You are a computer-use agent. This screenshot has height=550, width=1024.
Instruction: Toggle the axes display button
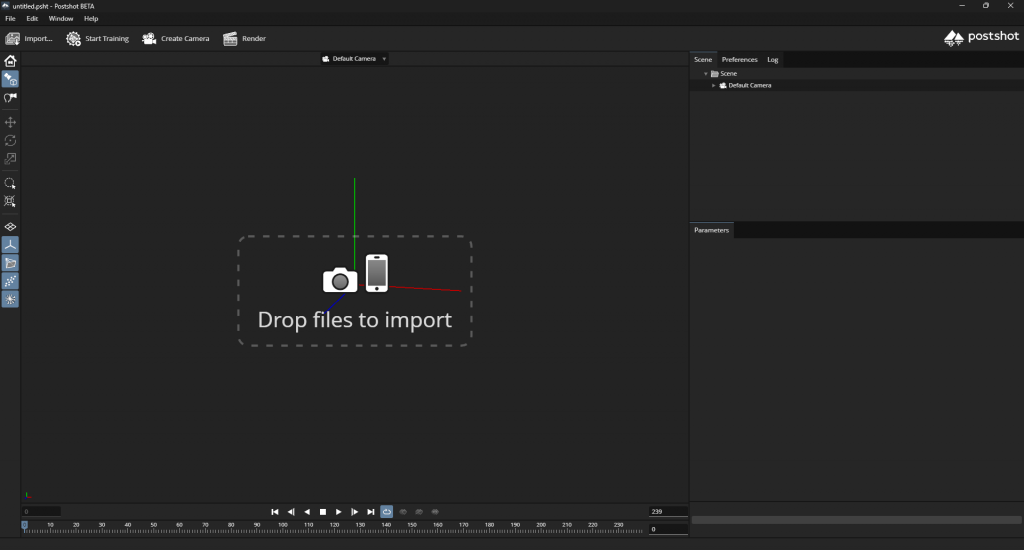11,245
